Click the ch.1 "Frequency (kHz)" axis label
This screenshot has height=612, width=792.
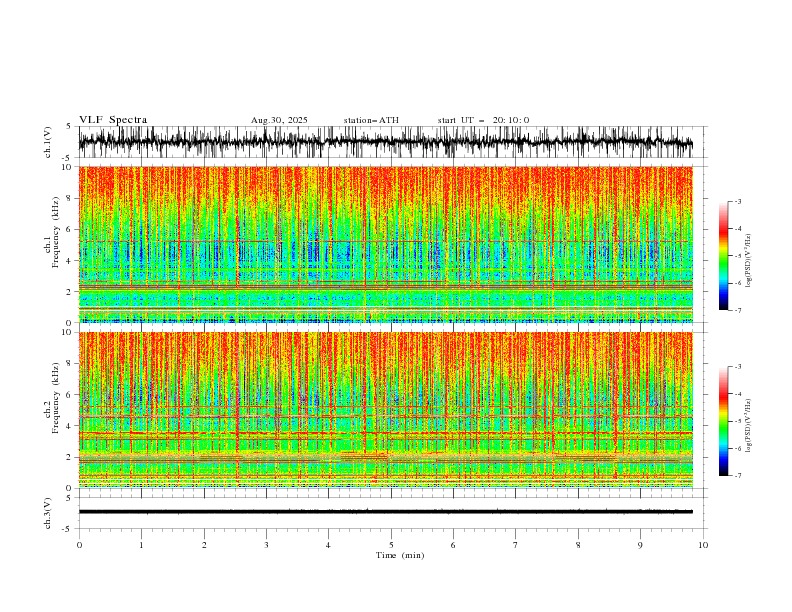coord(56,232)
